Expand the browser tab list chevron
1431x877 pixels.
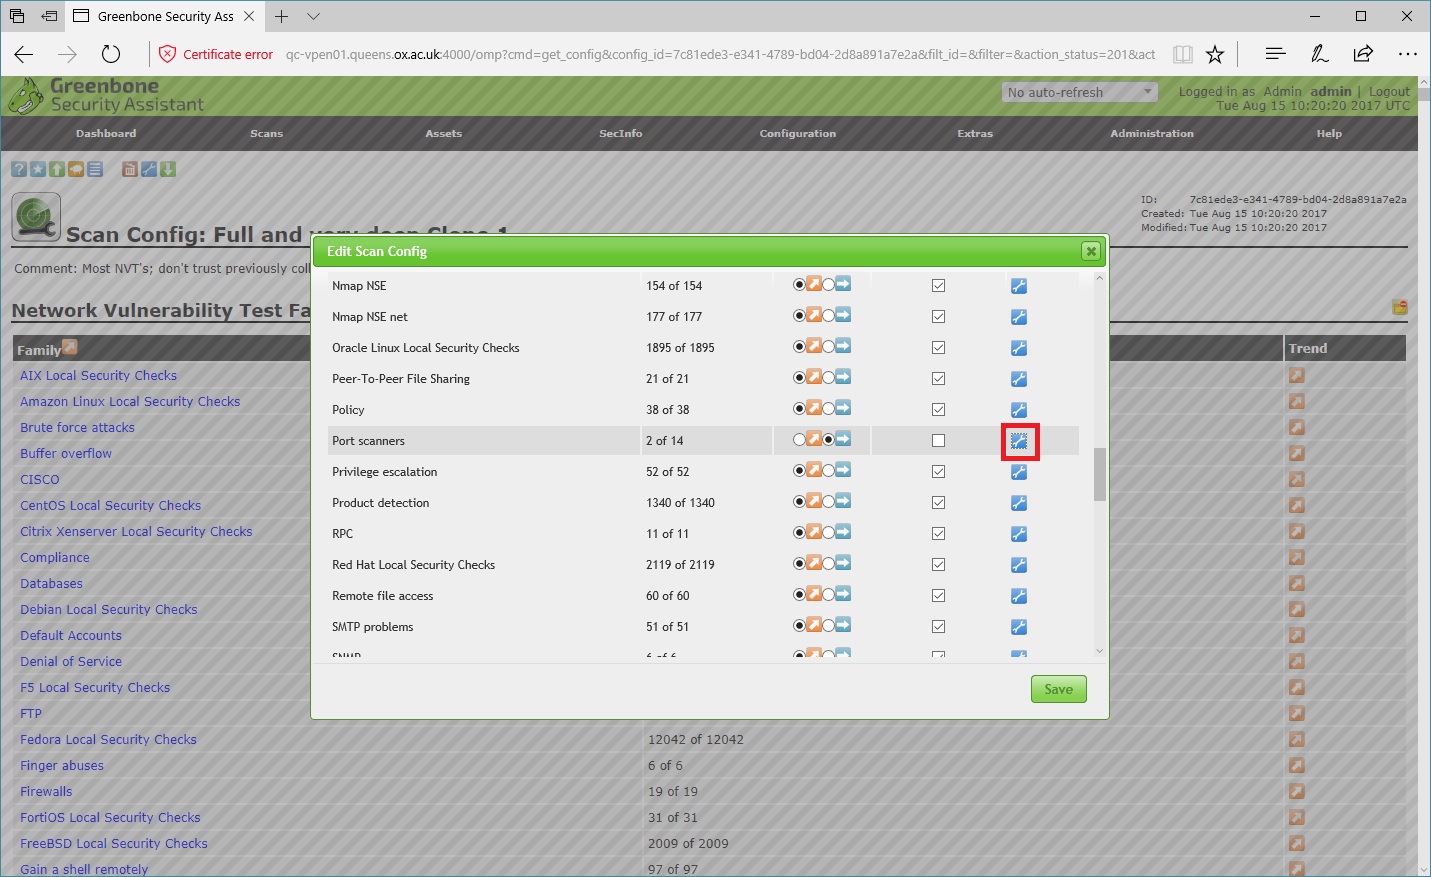coord(314,16)
